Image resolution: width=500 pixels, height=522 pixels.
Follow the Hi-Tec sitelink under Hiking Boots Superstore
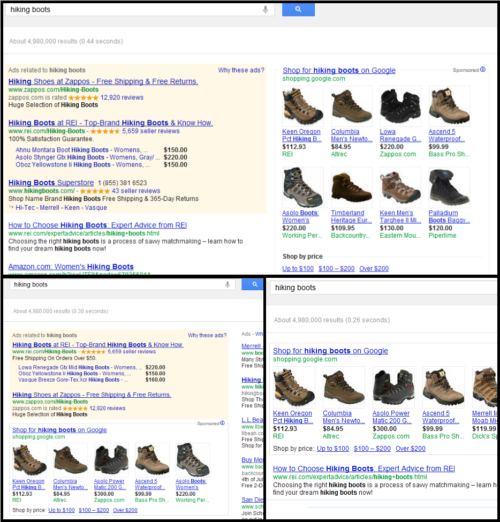pyautogui.click(x=26, y=208)
